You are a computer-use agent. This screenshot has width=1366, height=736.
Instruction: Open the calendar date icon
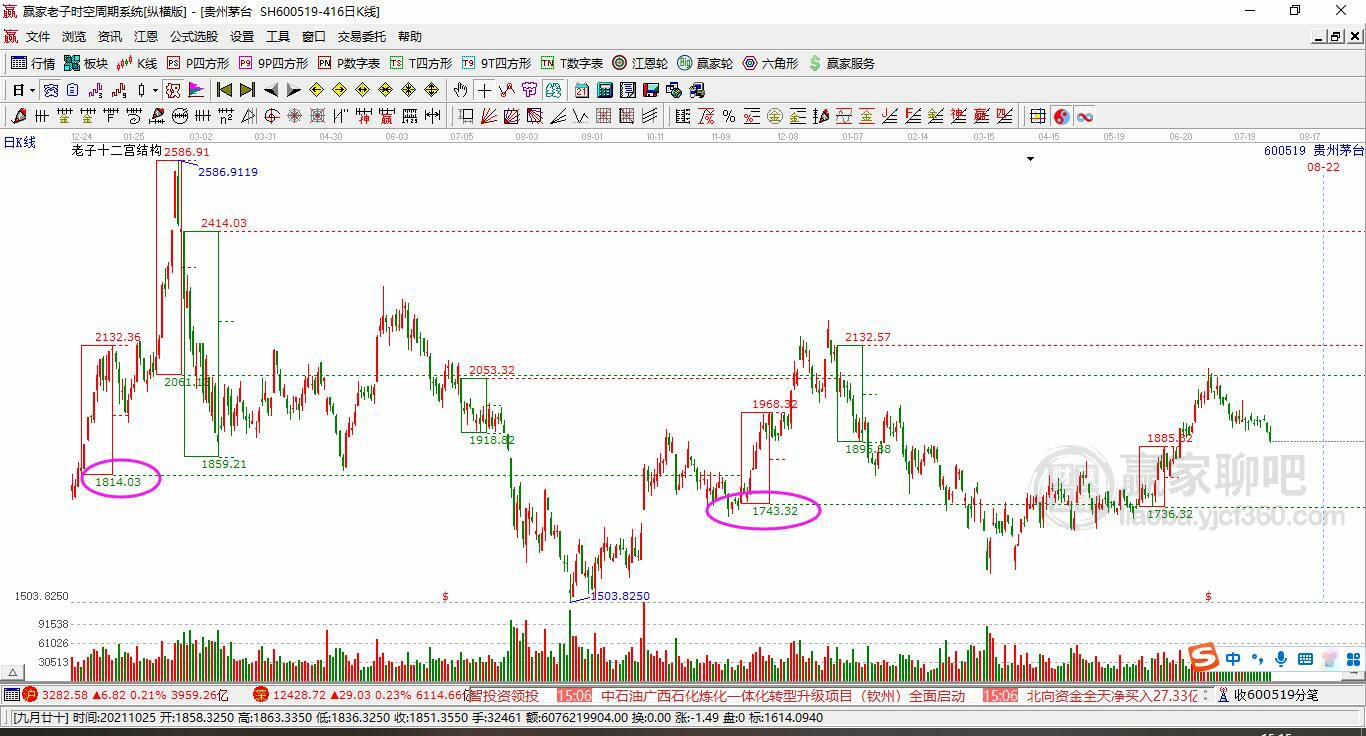click(581, 90)
